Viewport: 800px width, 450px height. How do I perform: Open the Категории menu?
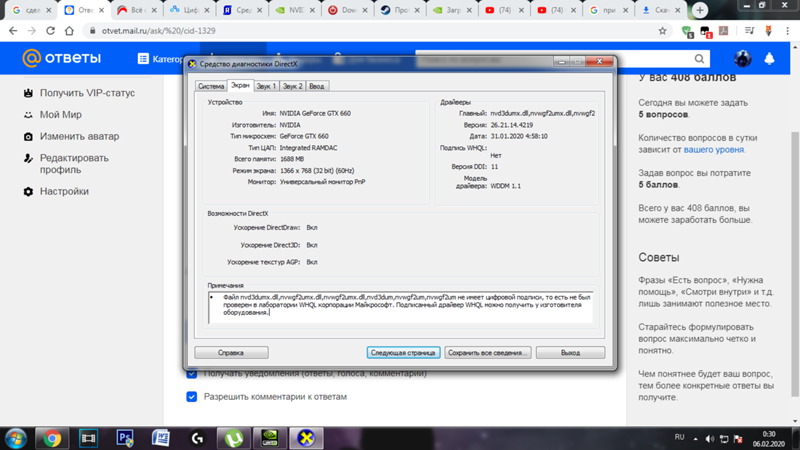(x=160, y=59)
